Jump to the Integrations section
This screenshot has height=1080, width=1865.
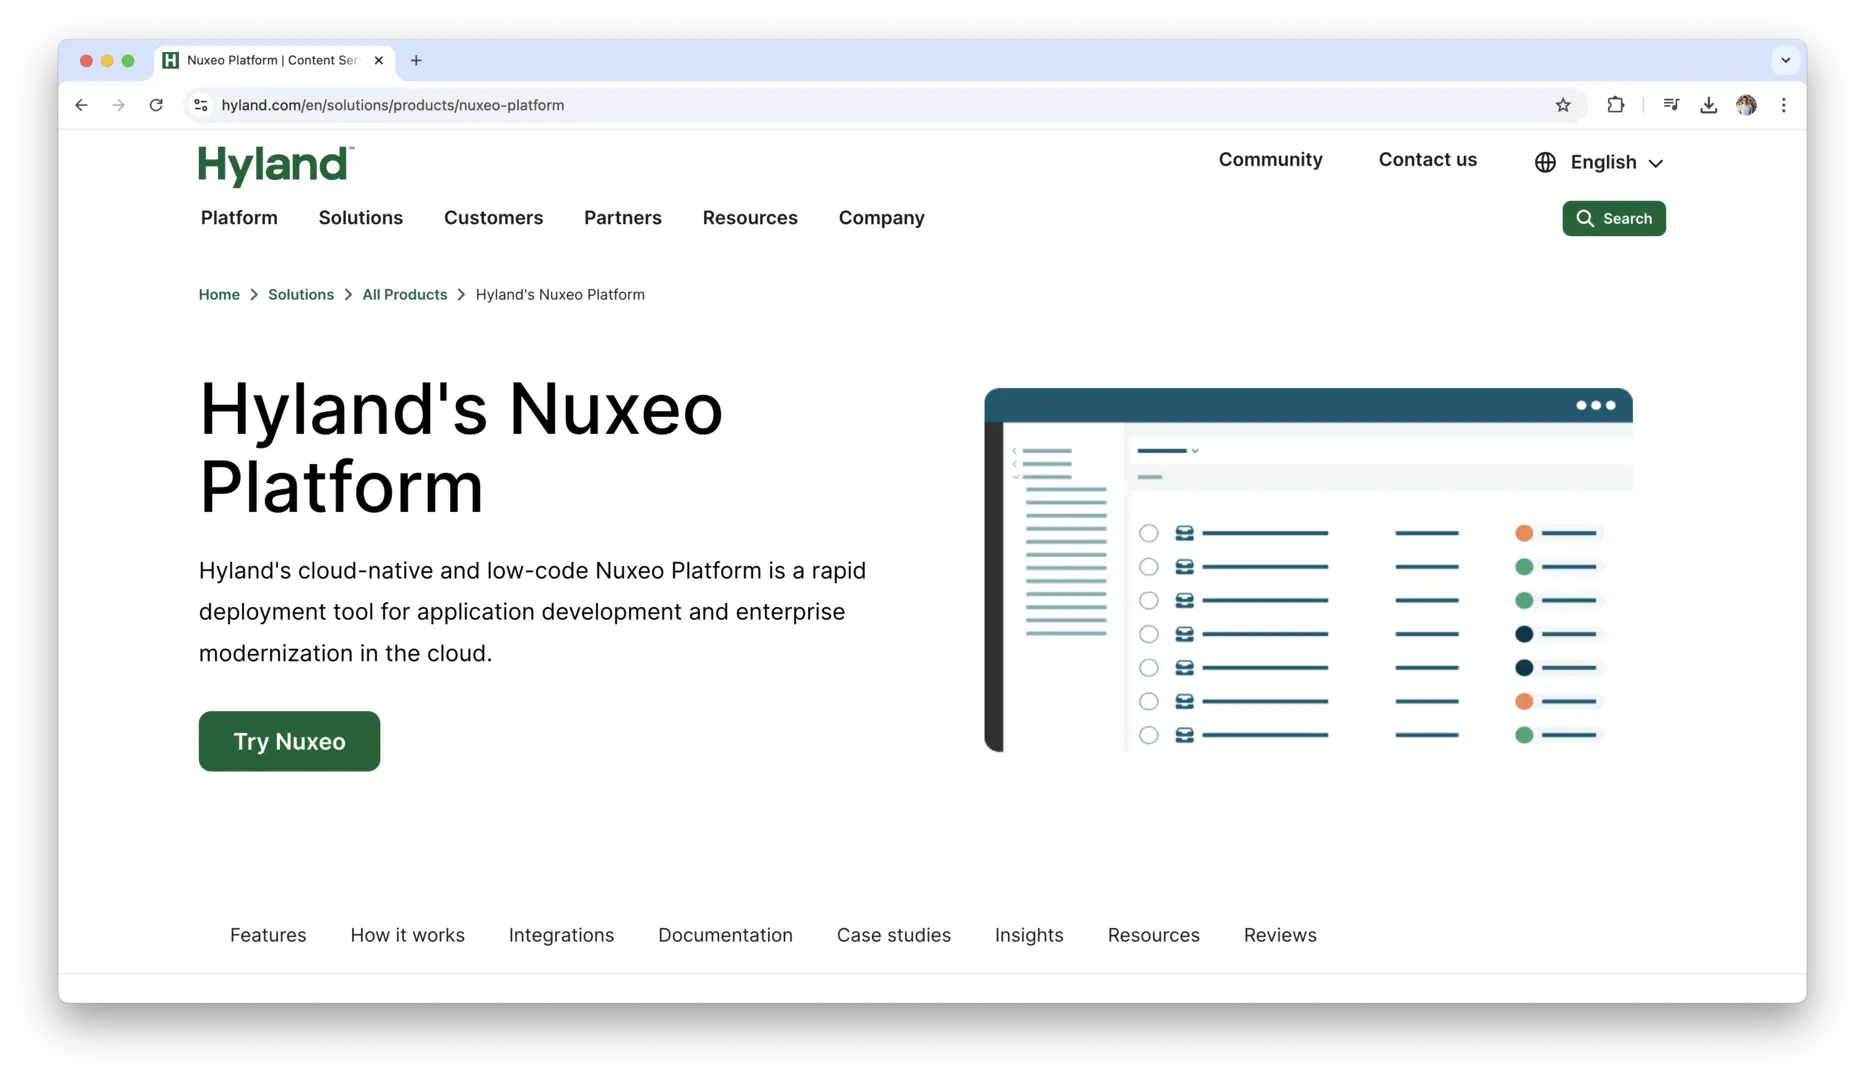(561, 935)
